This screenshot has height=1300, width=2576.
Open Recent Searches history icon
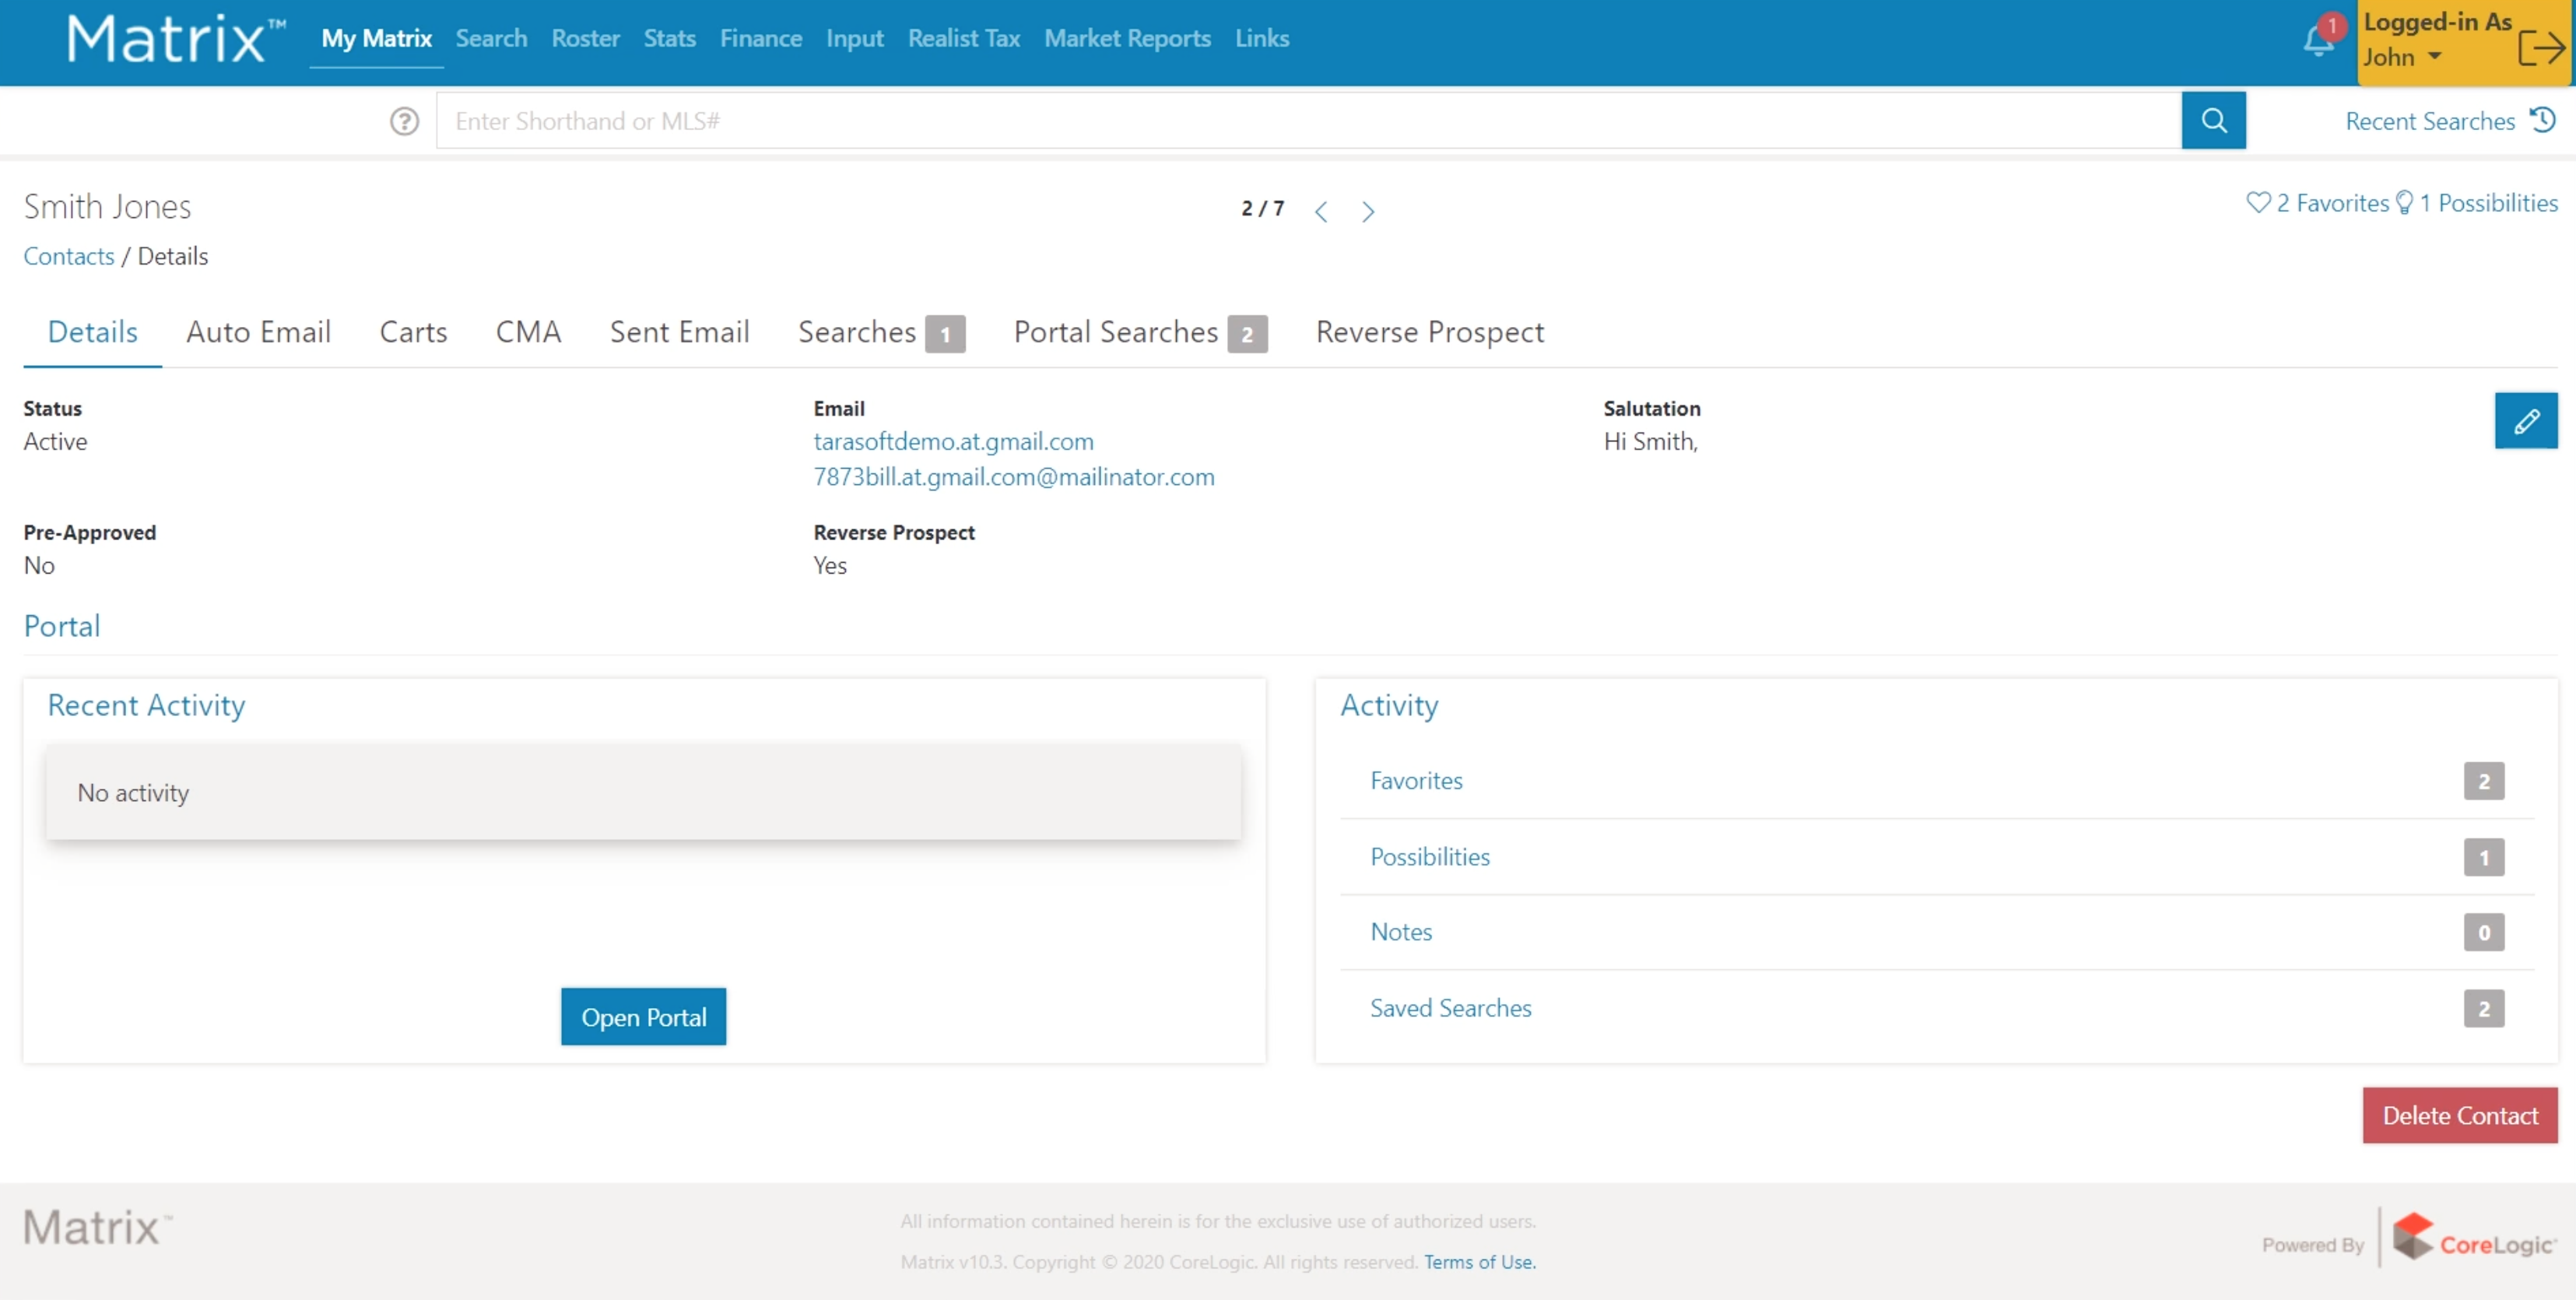(x=2542, y=120)
